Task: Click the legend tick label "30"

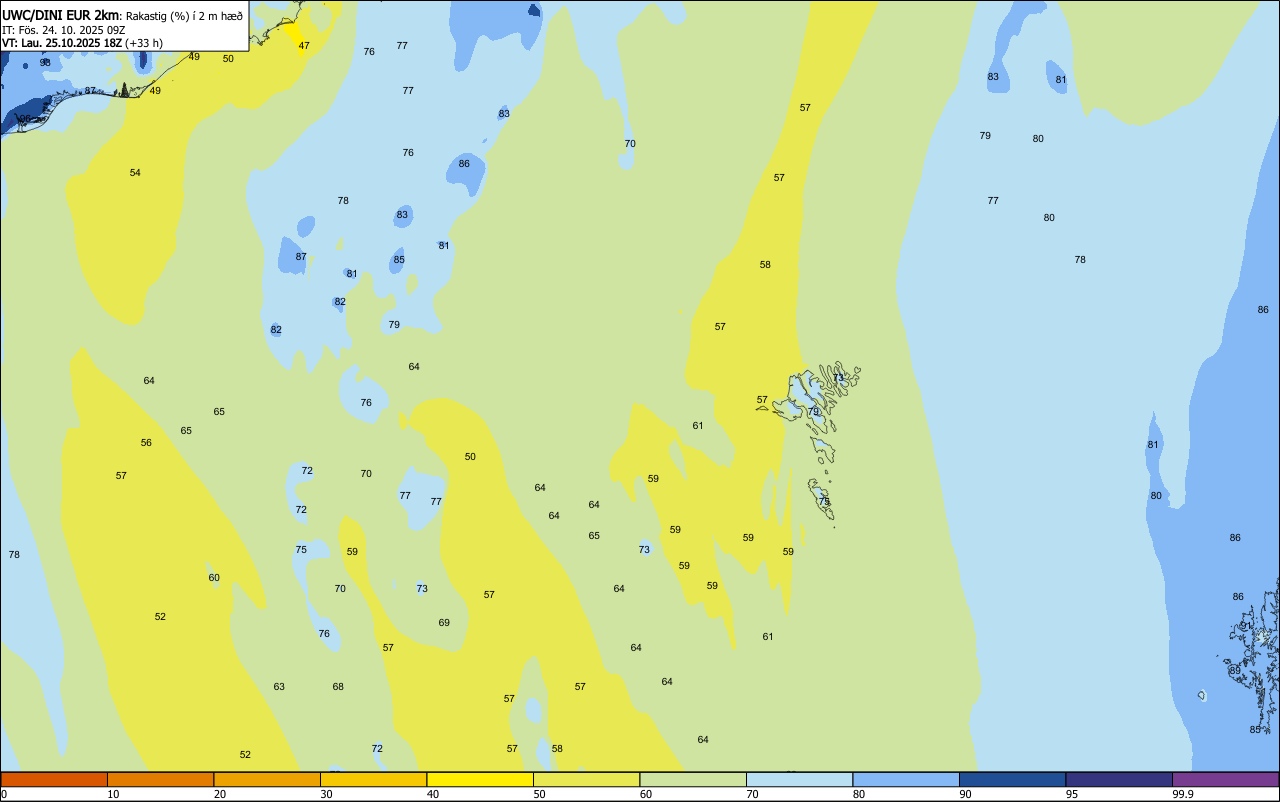Action: coord(326,794)
